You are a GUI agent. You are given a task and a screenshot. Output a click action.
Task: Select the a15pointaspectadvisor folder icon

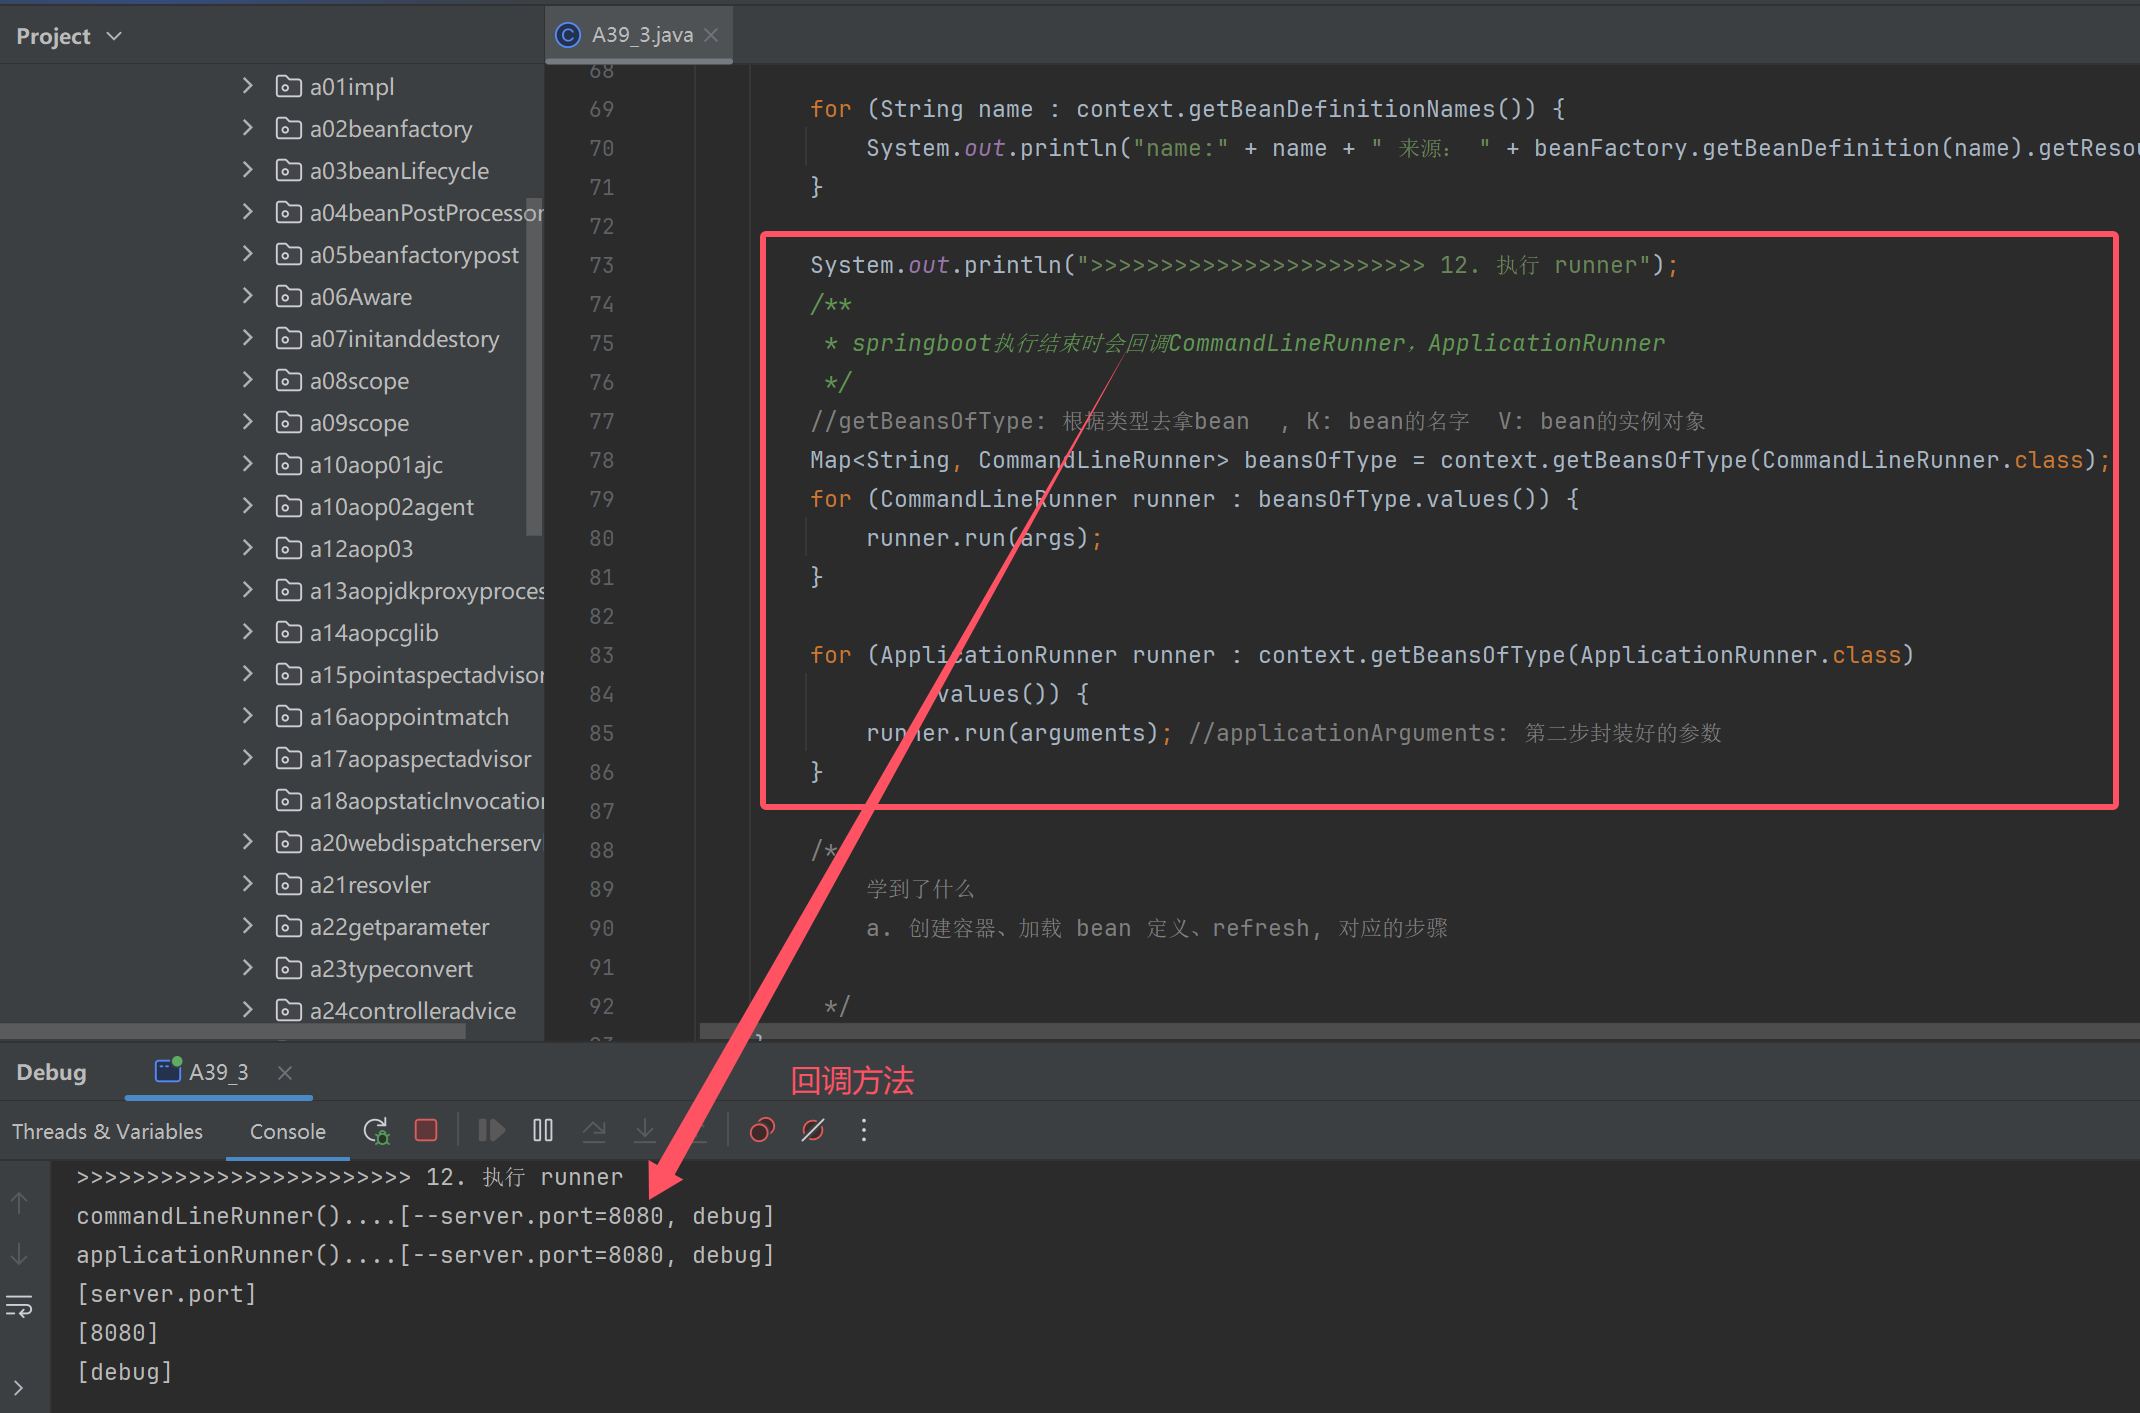point(289,674)
